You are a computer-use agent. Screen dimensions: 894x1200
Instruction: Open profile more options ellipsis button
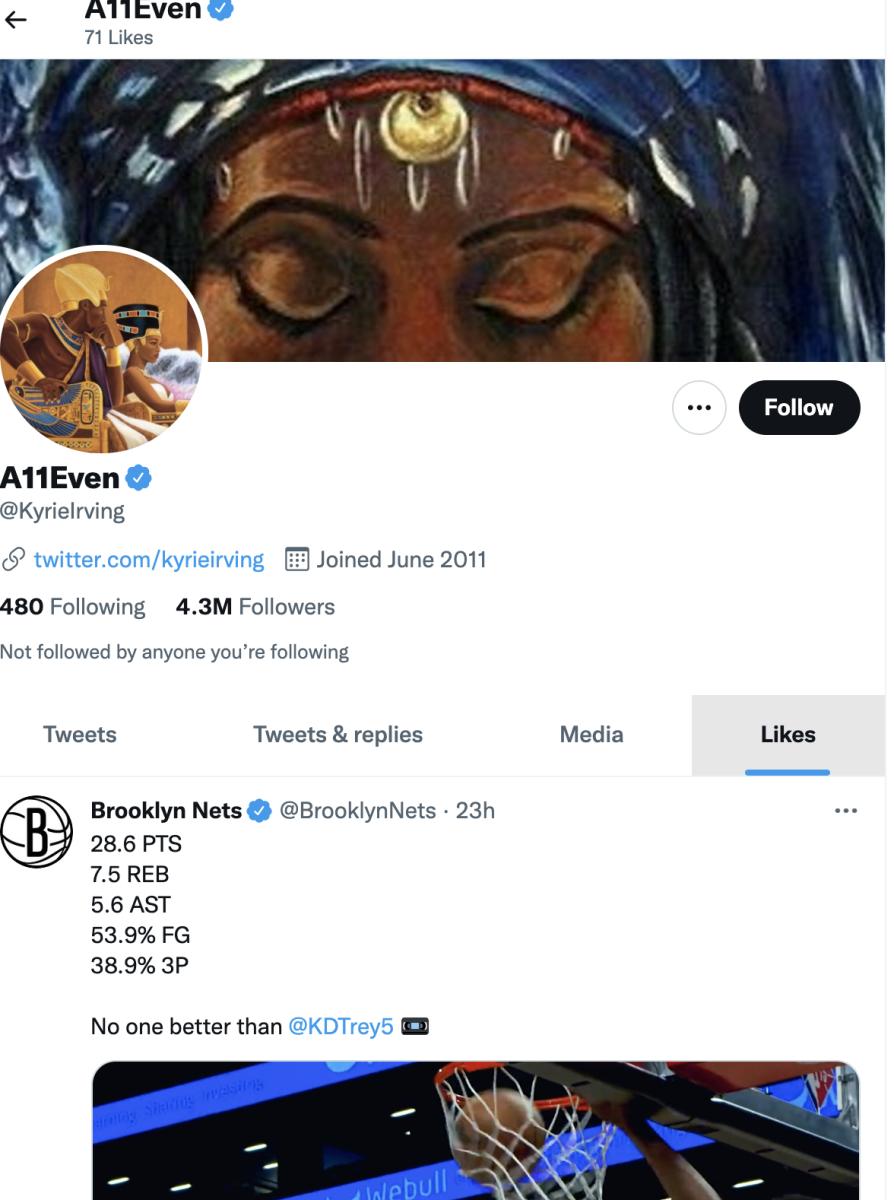[x=698, y=408]
